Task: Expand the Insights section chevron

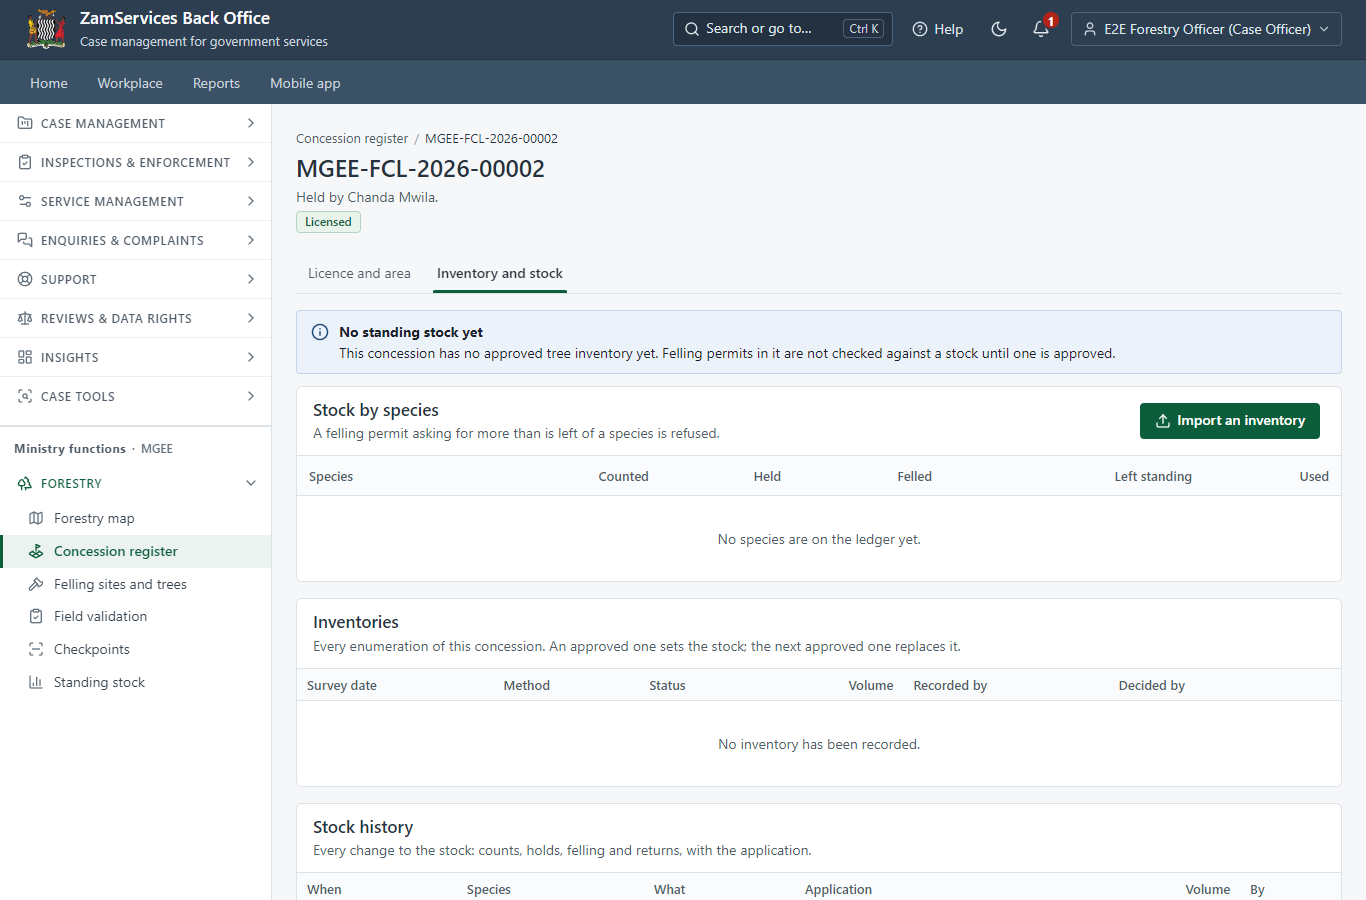Action: point(251,357)
